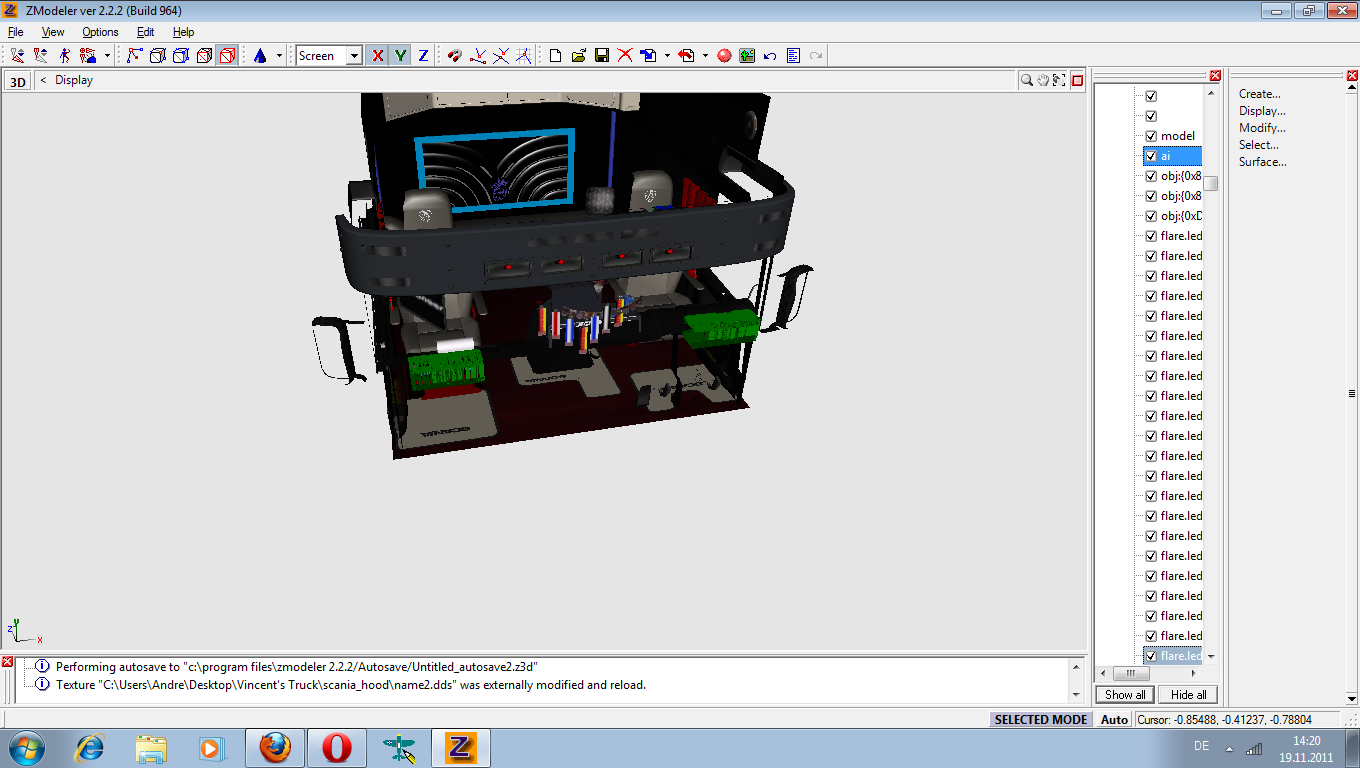Collapse the viewport Display menu arrow

point(43,80)
